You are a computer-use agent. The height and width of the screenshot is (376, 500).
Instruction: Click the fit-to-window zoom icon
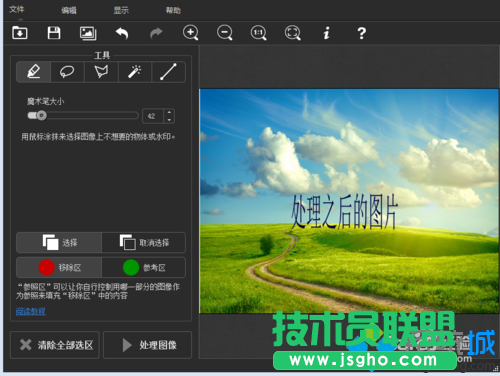tap(293, 33)
